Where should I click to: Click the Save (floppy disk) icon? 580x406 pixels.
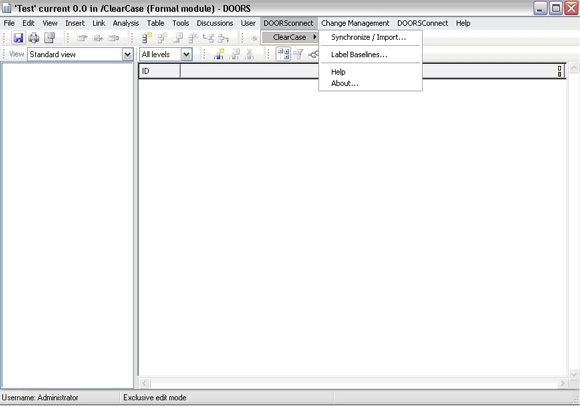(x=18, y=37)
